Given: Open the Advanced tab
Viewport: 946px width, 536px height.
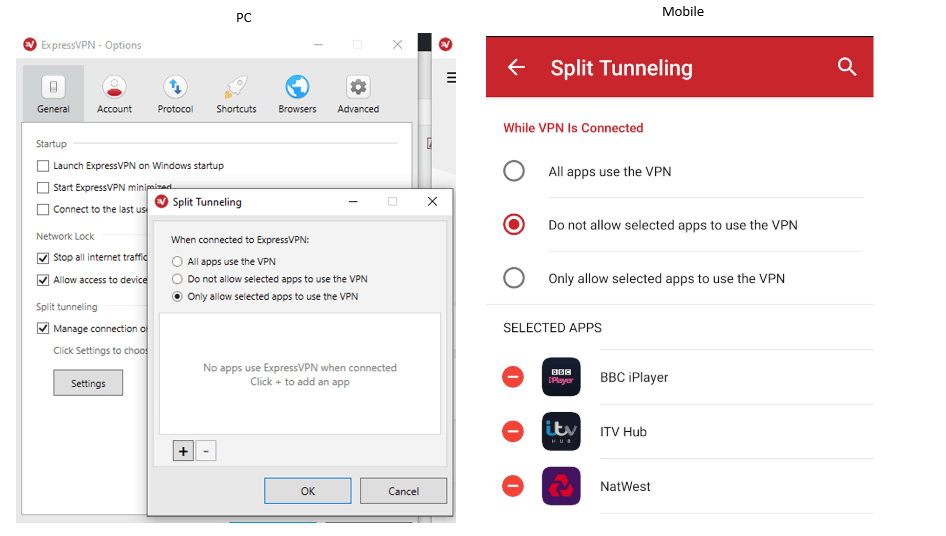Looking at the screenshot, I should [358, 94].
